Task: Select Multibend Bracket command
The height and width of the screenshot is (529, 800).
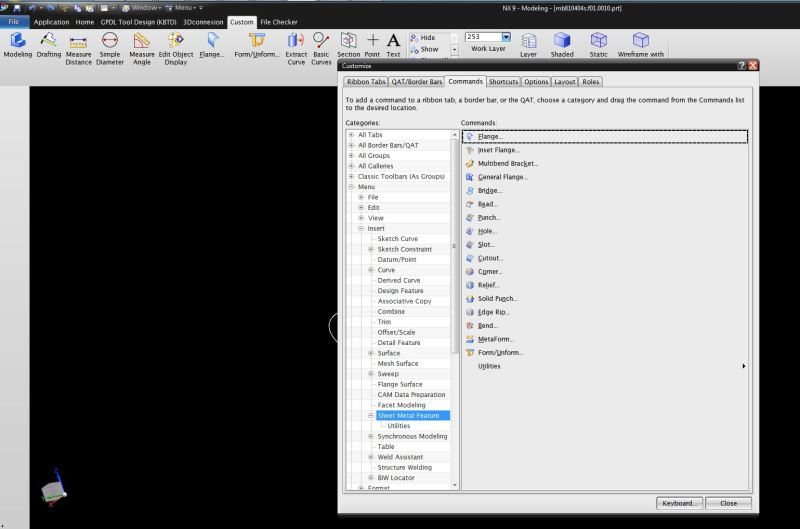Action: tap(502, 163)
